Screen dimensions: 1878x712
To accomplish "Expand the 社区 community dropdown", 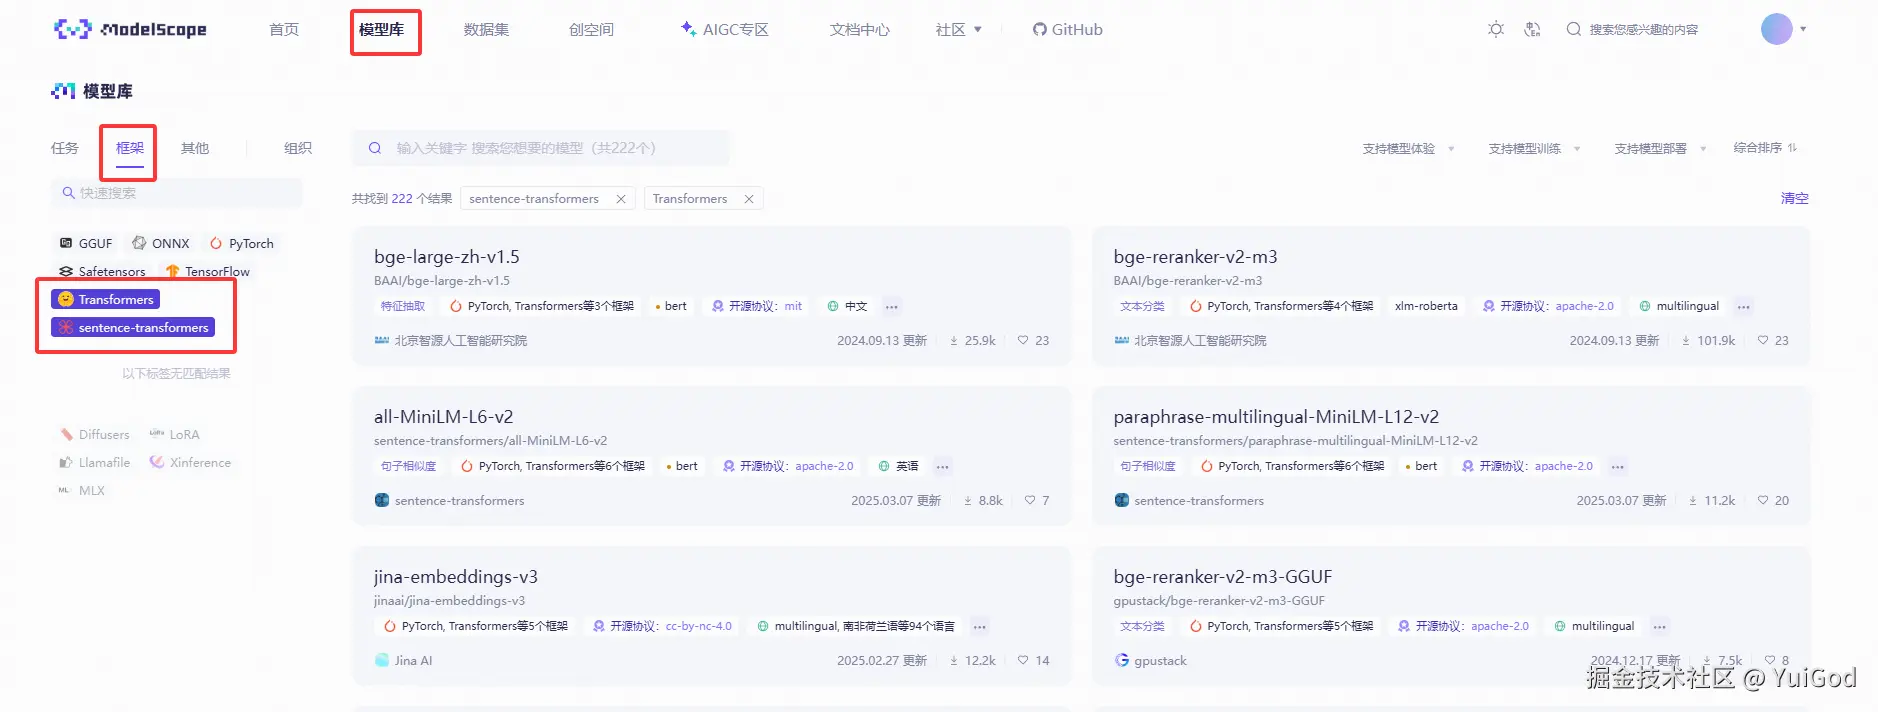I will [959, 29].
